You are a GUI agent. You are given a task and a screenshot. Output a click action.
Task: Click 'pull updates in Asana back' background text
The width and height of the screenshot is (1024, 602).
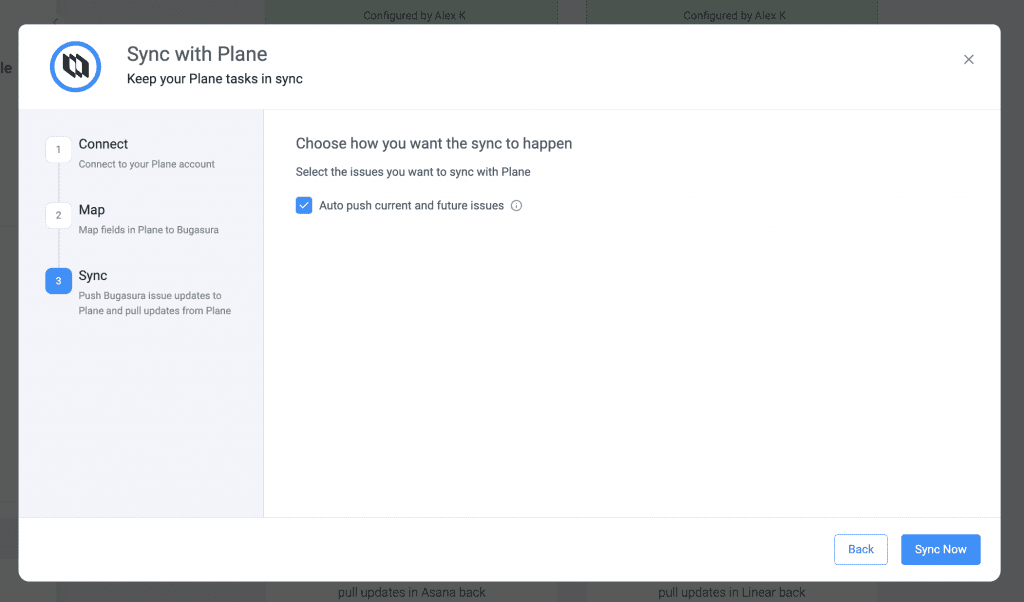click(411, 592)
